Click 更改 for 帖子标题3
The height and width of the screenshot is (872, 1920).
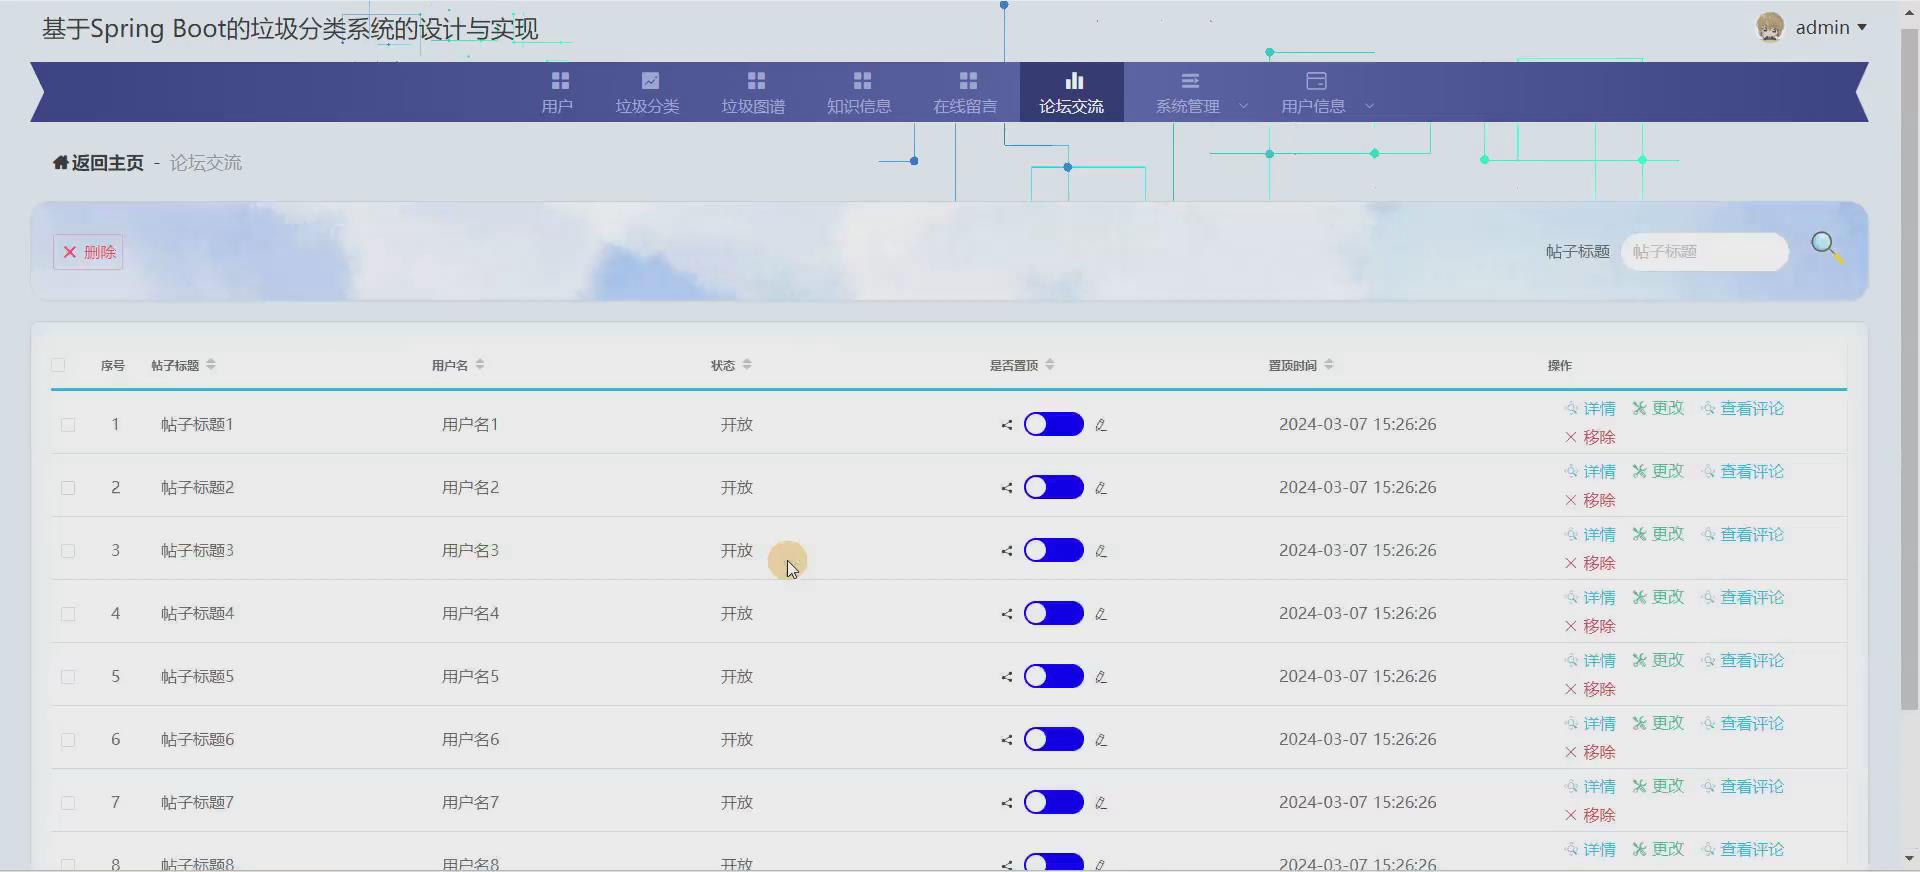pos(1658,534)
